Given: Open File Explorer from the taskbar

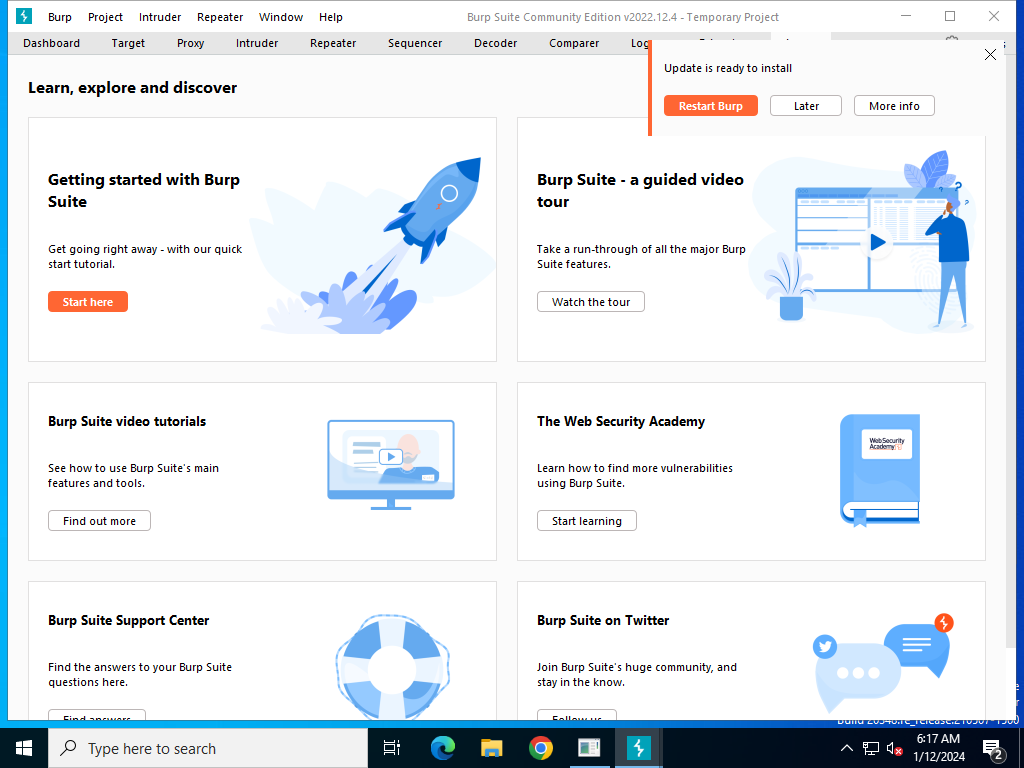Looking at the screenshot, I should (x=491, y=748).
